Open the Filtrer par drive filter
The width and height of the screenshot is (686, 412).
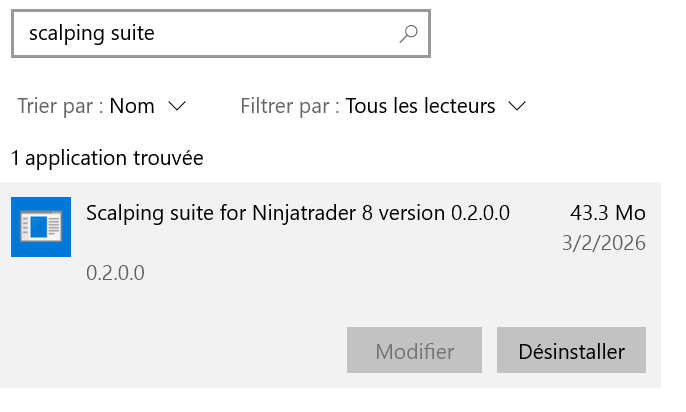383,106
